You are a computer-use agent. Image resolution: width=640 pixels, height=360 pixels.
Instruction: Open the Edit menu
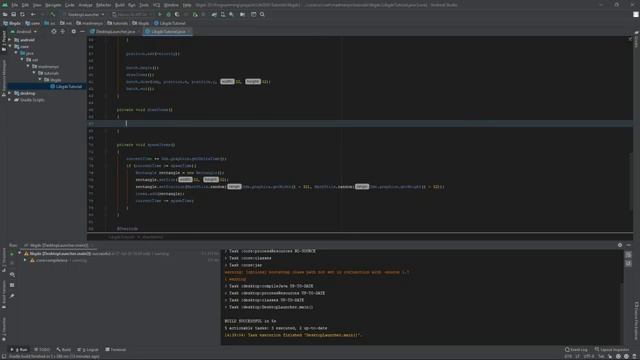click(25, 5)
